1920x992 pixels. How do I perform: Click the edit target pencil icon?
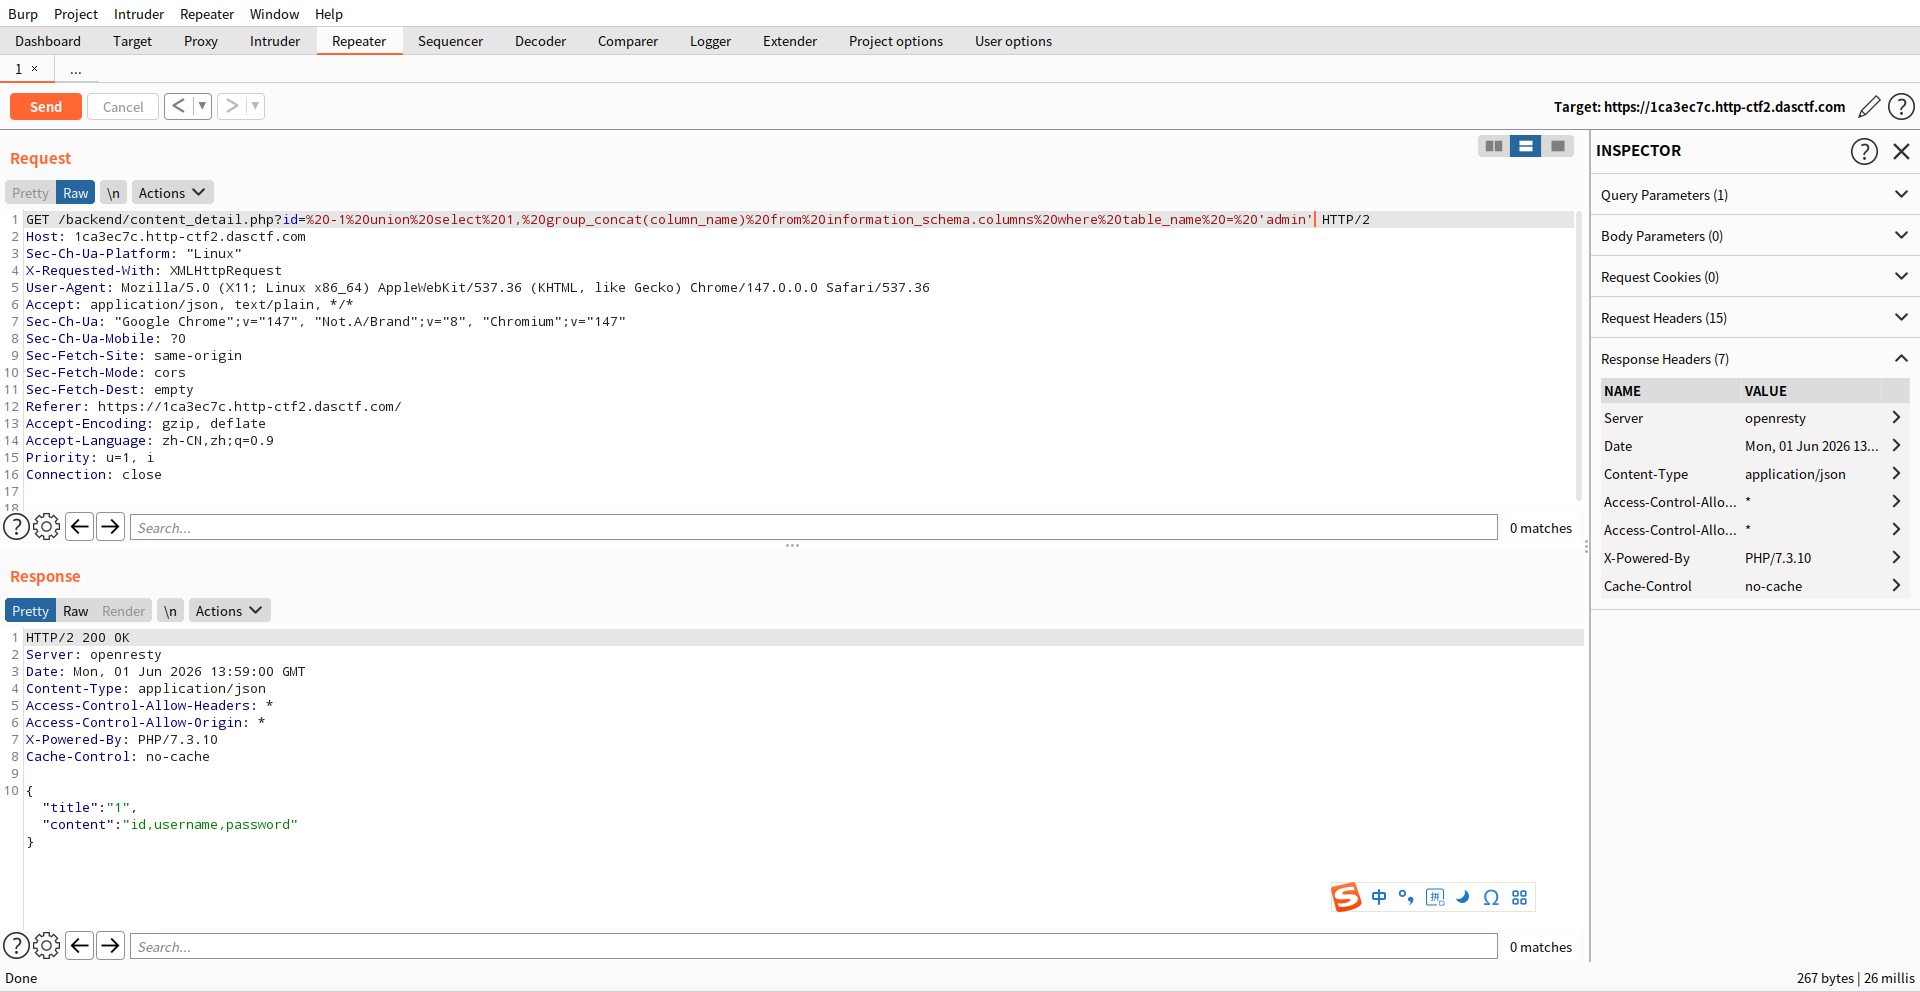[1868, 106]
